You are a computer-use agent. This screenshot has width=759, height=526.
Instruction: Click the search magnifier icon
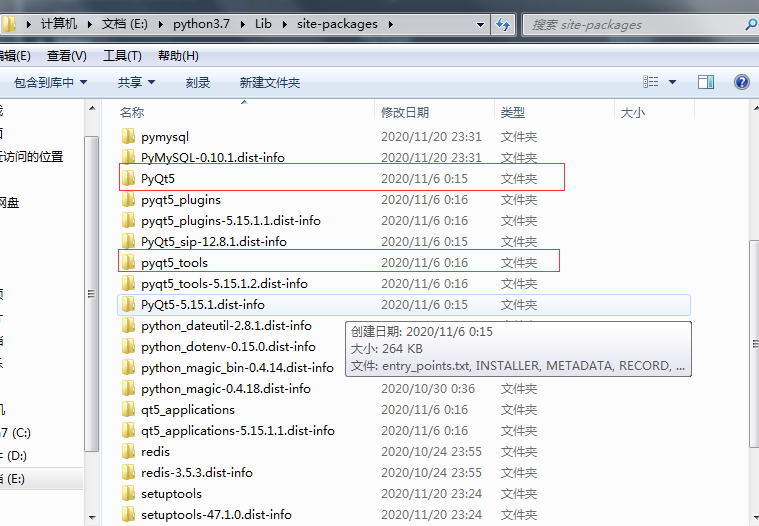click(751, 24)
